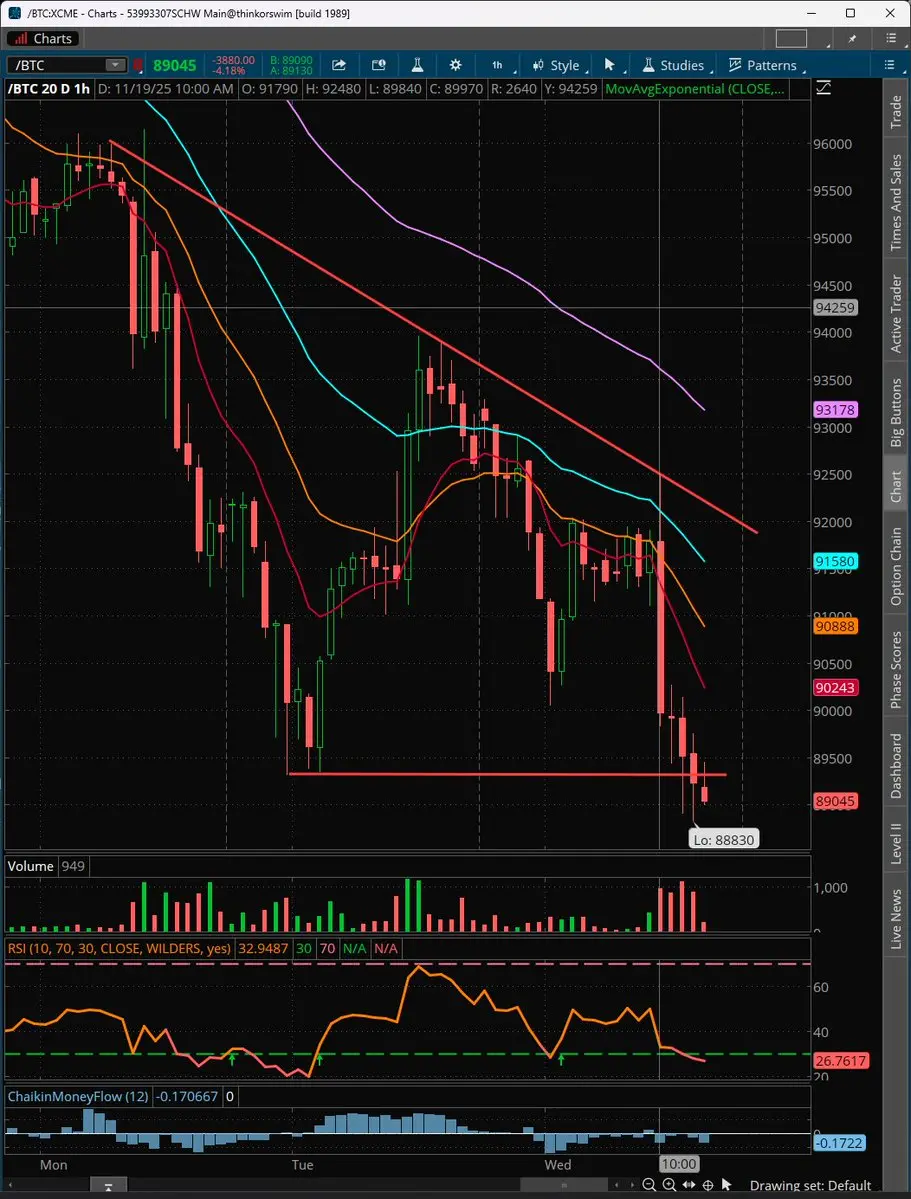911x1199 pixels.
Task: Open the Live News sidebar tab
Action: coord(896,920)
